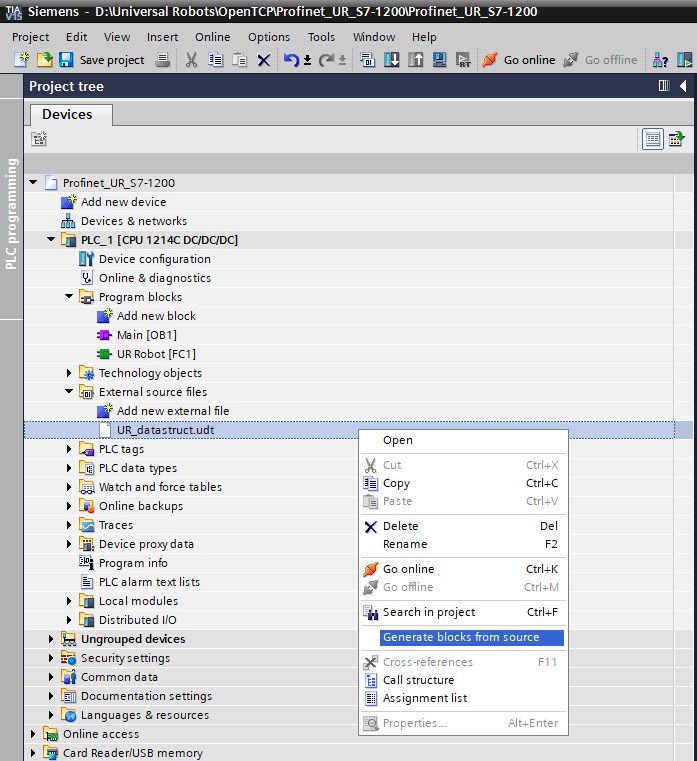Click the Cut scissors toolbar icon
The image size is (697, 761).
[191, 60]
